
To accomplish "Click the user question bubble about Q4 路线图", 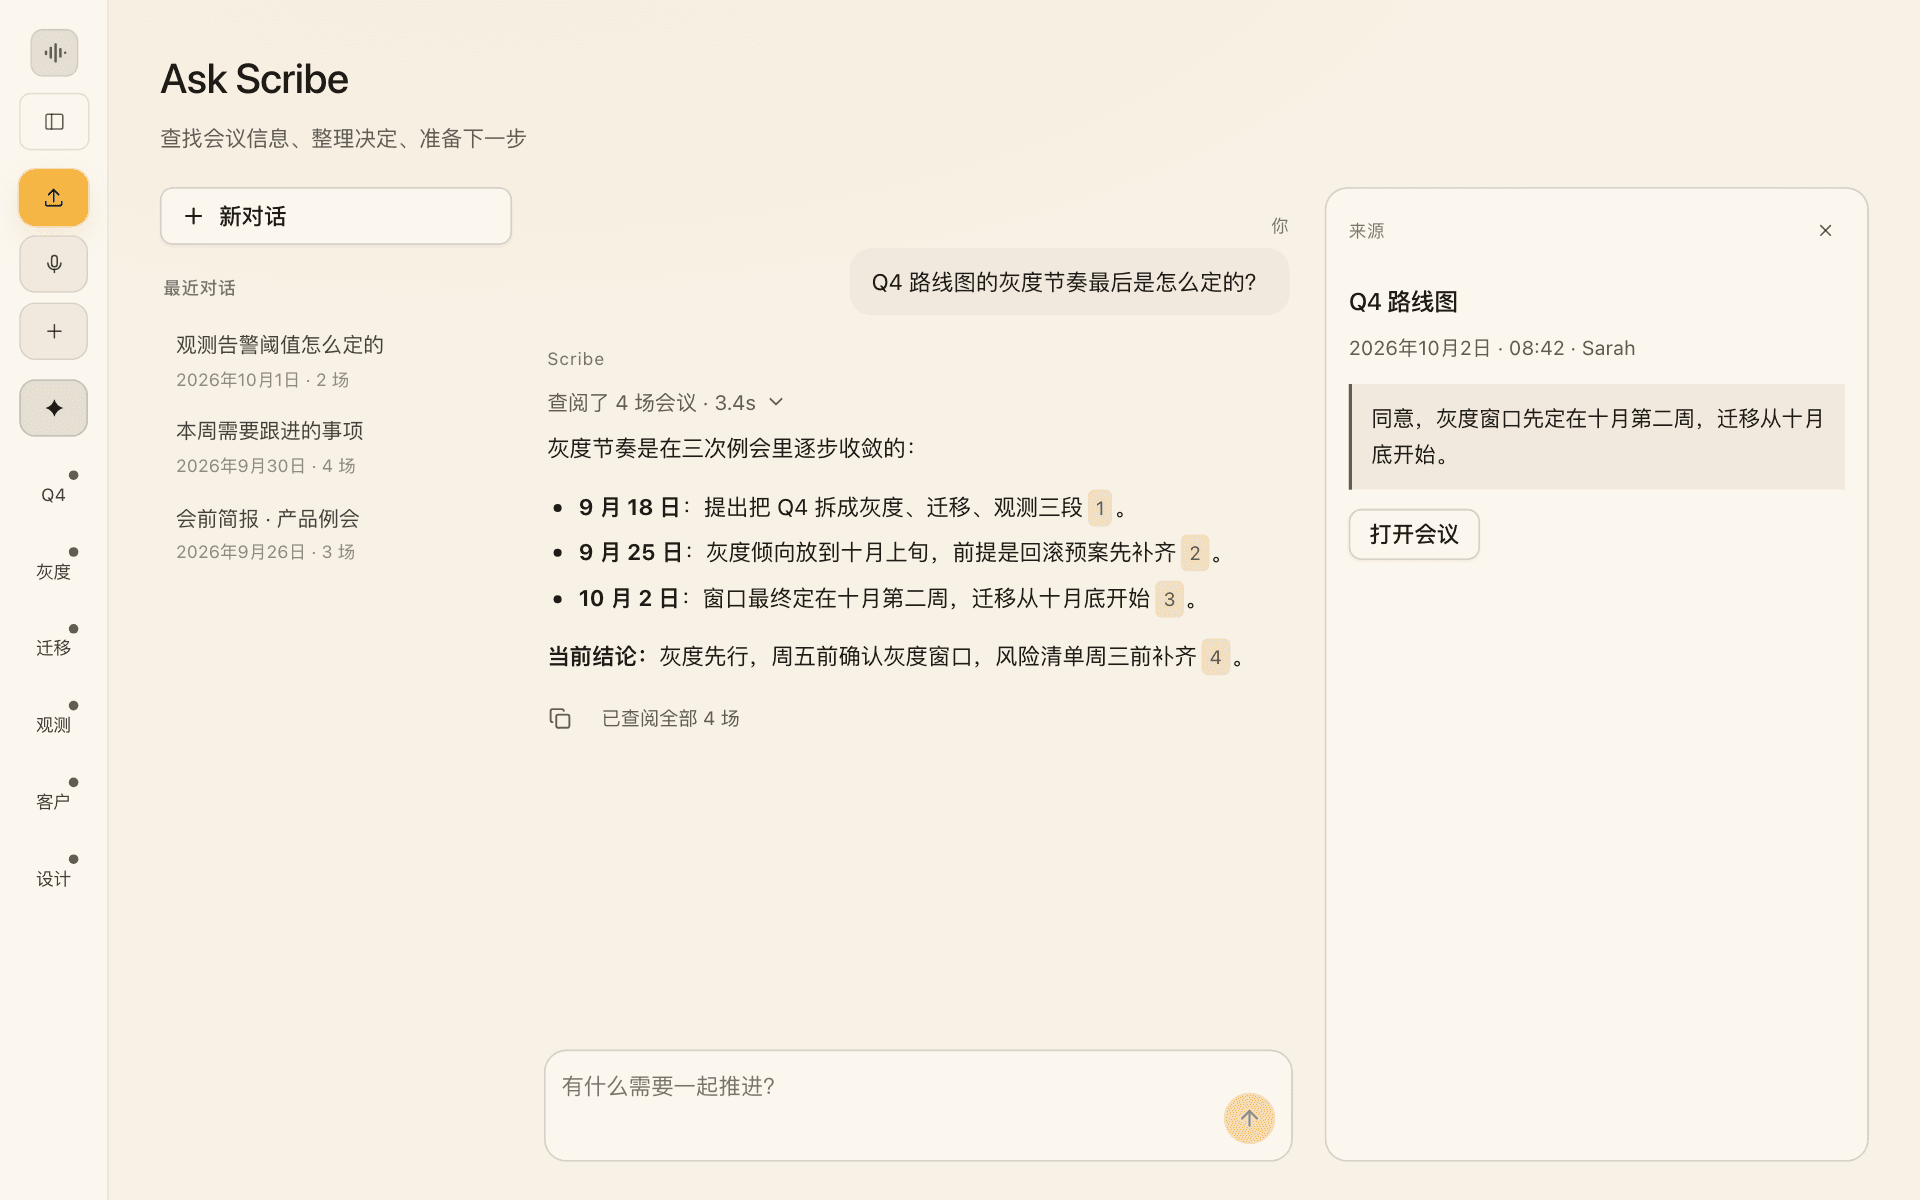I will pyautogui.click(x=1069, y=282).
